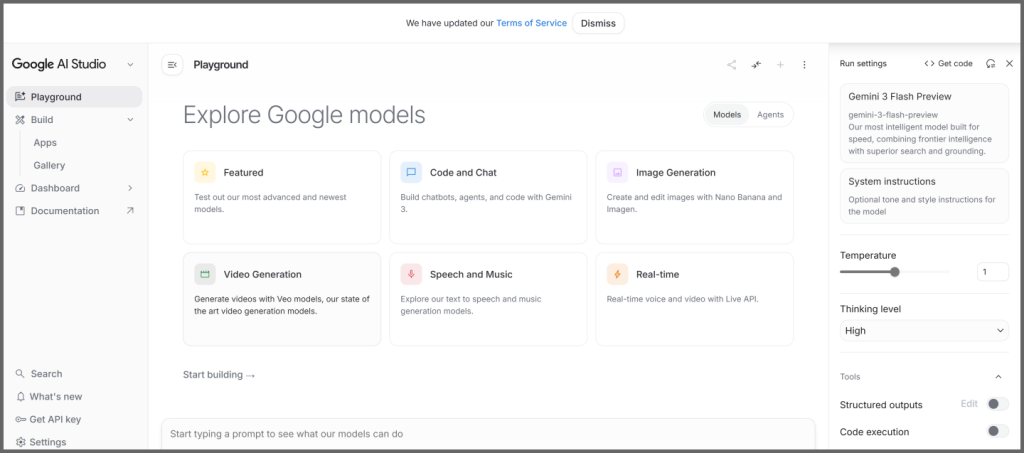Enable the Code execution toggle
This screenshot has width=1024, height=453.
[997, 431]
